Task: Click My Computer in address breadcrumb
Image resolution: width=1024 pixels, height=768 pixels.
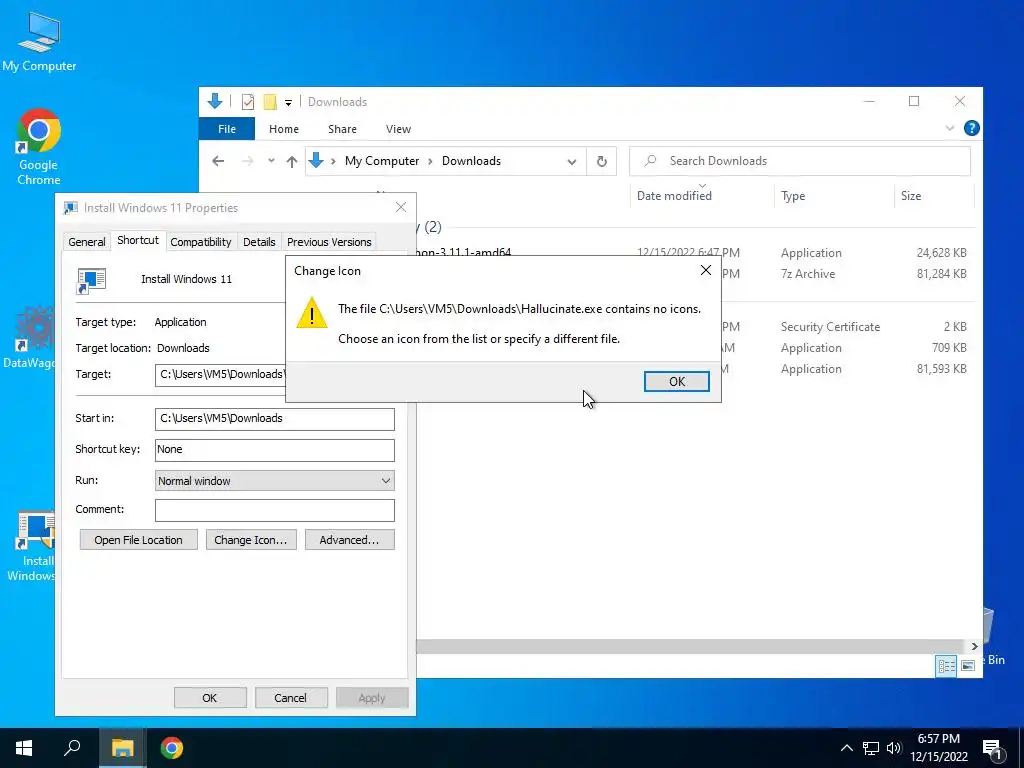Action: tap(382, 161)
